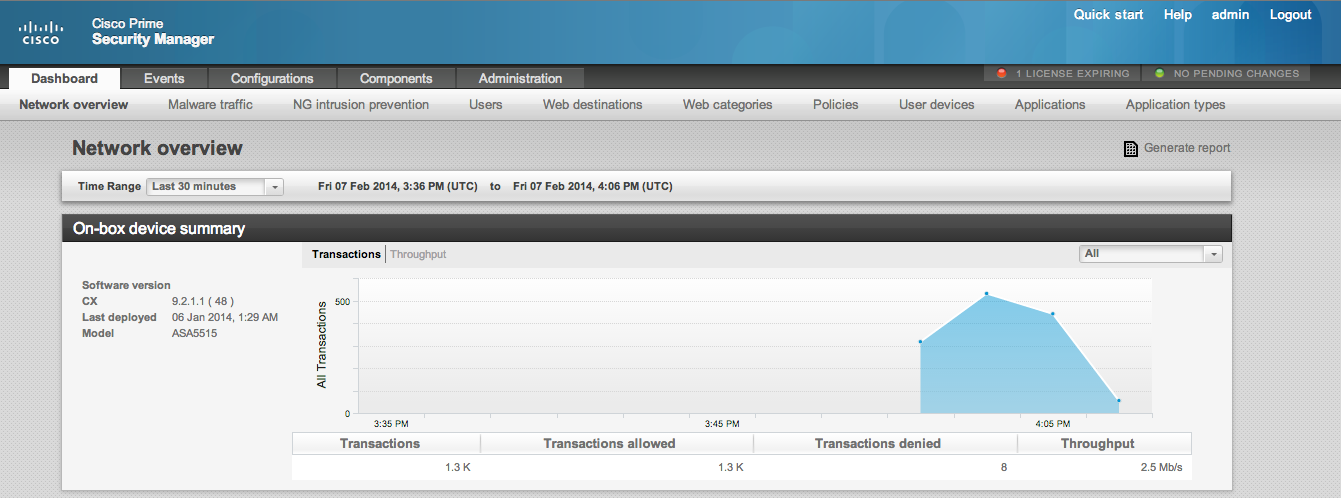The image size is (1341, 498).
Task: Switch to the Configurations tab
Action: (x=272, y=79)
